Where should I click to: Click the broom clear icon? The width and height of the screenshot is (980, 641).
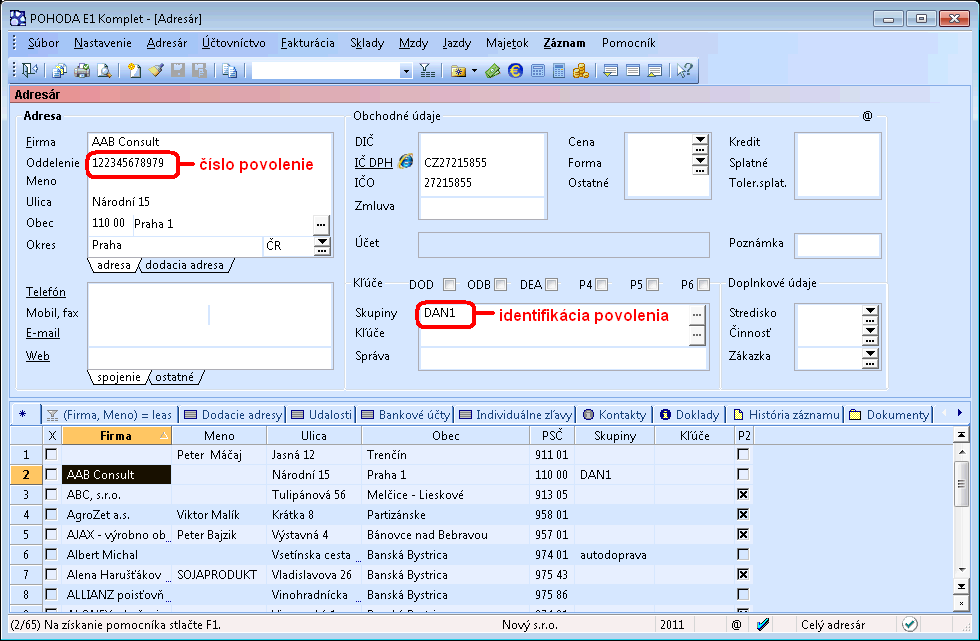[156, 71]
